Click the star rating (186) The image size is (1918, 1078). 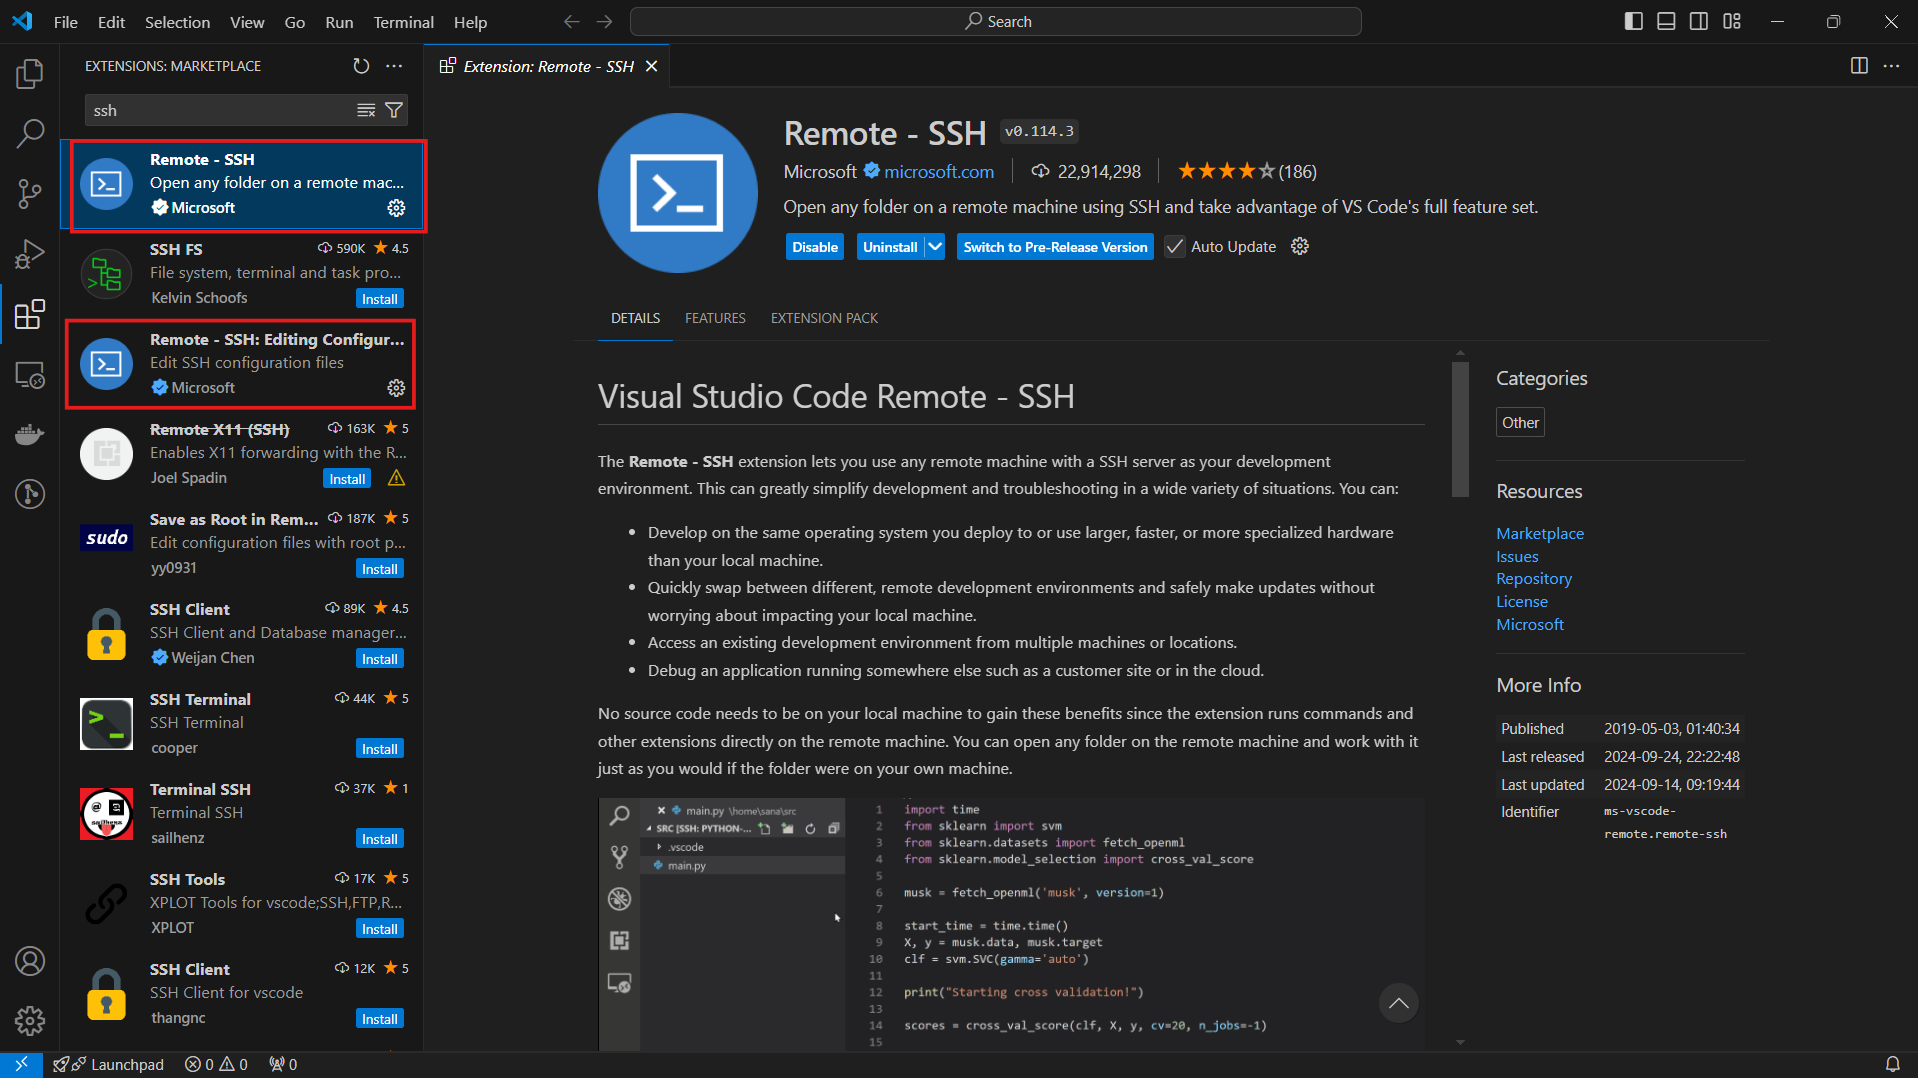coord(1246,171)
